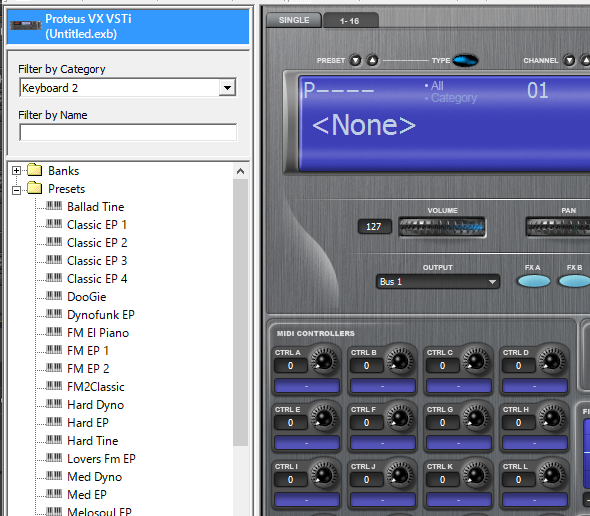Click the CTRL G knob

click(x=476, y=417)
